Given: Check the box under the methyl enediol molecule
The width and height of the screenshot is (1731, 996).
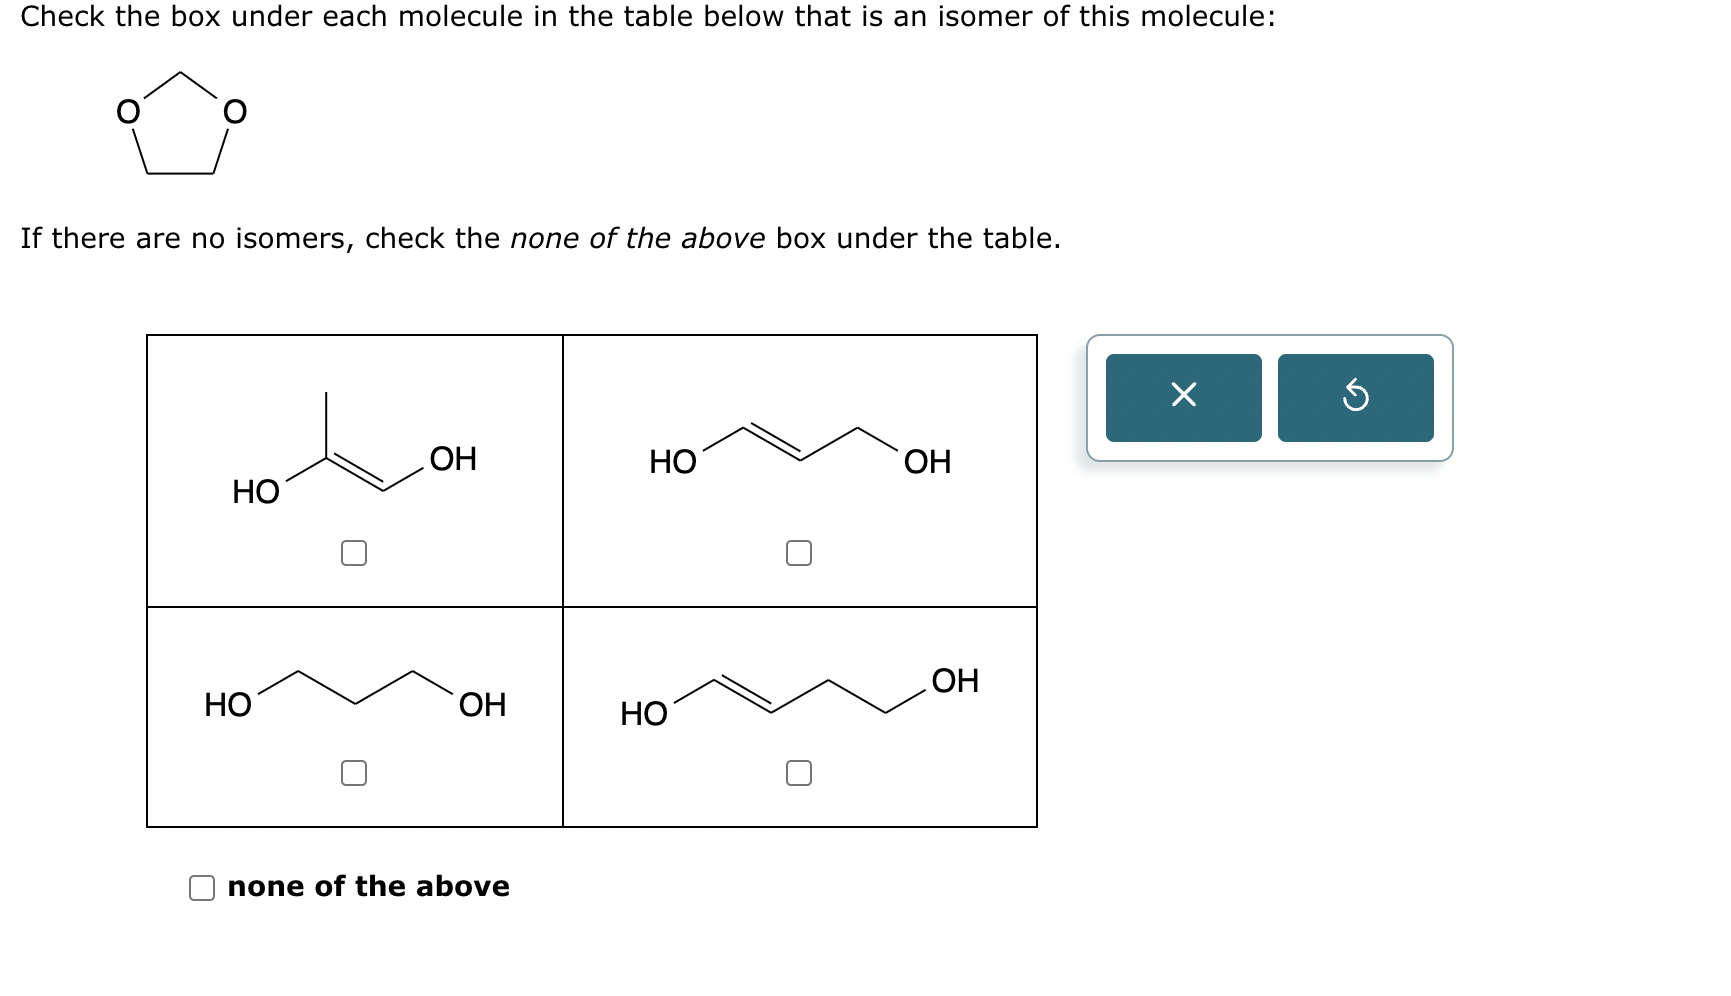Looking at the screenshot, I should pyautogui.click(x=354, y=554).
